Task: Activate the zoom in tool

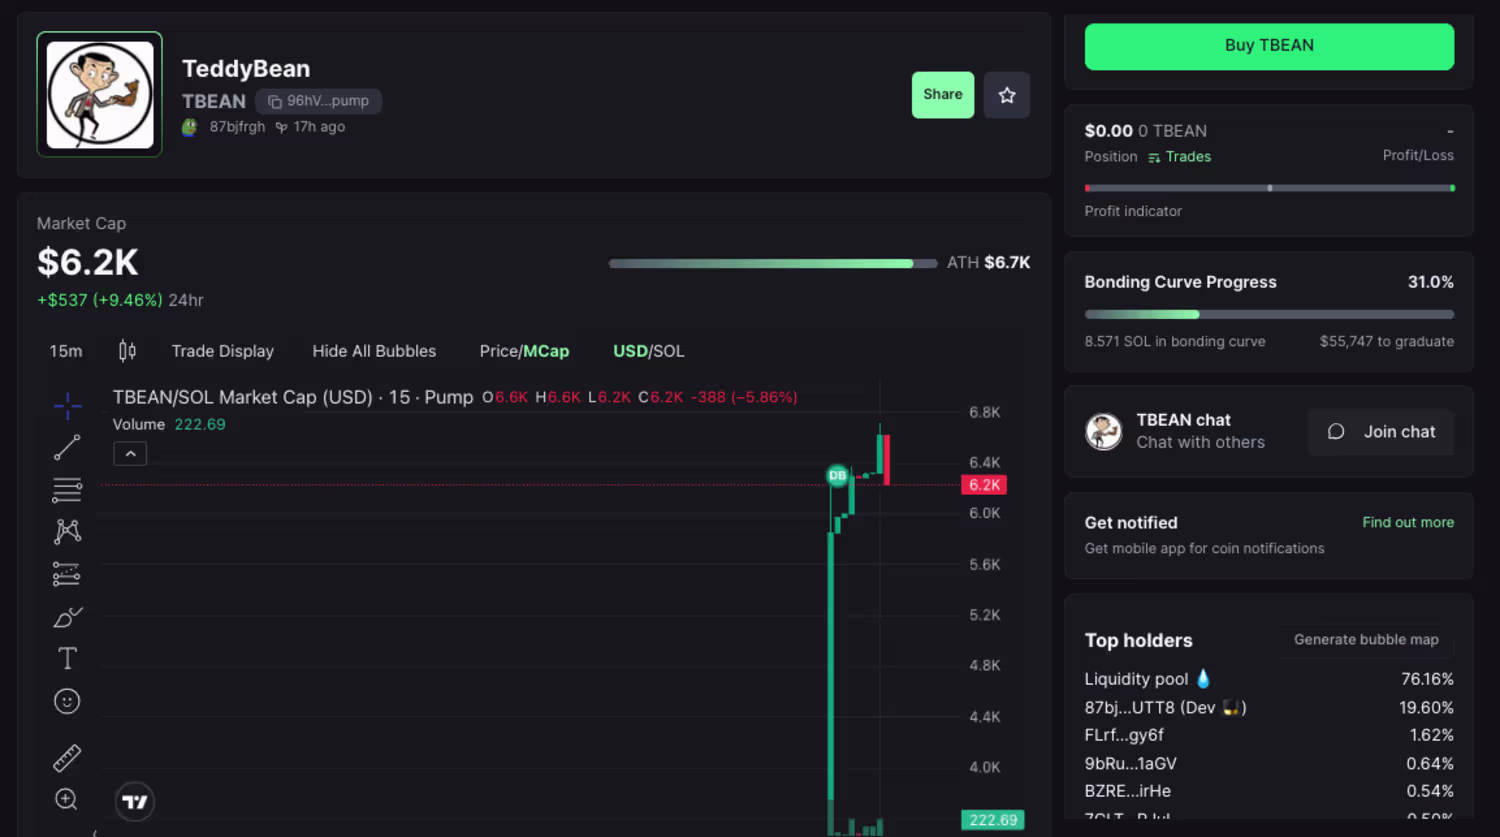Action: pos(67,799)
